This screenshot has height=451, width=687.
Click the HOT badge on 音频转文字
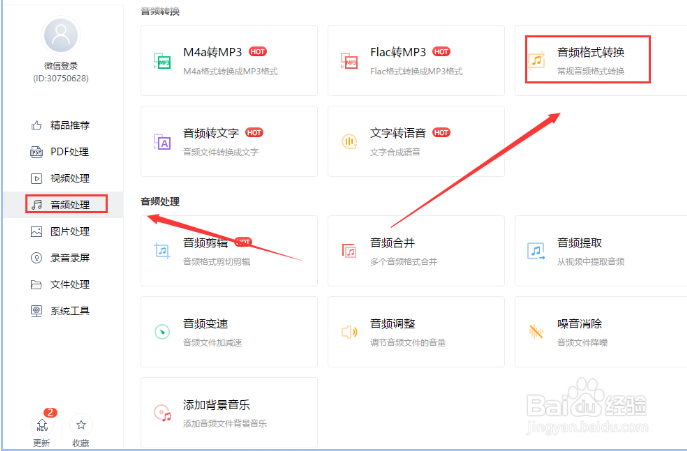click(254, 132)
